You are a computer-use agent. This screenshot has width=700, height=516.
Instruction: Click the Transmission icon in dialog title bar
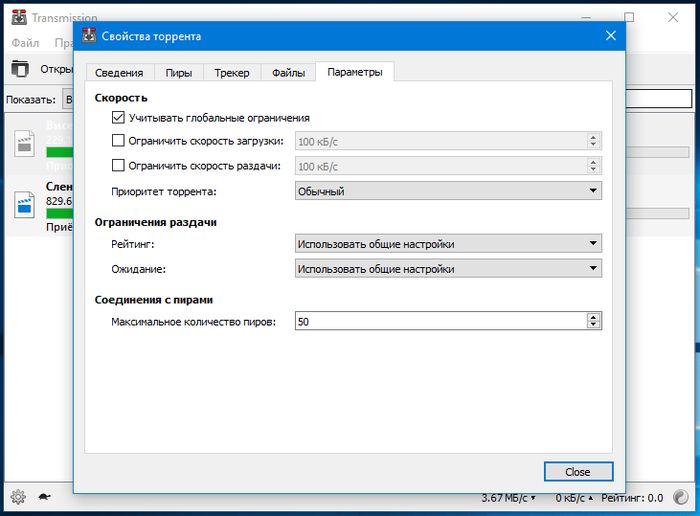point(89,36)
